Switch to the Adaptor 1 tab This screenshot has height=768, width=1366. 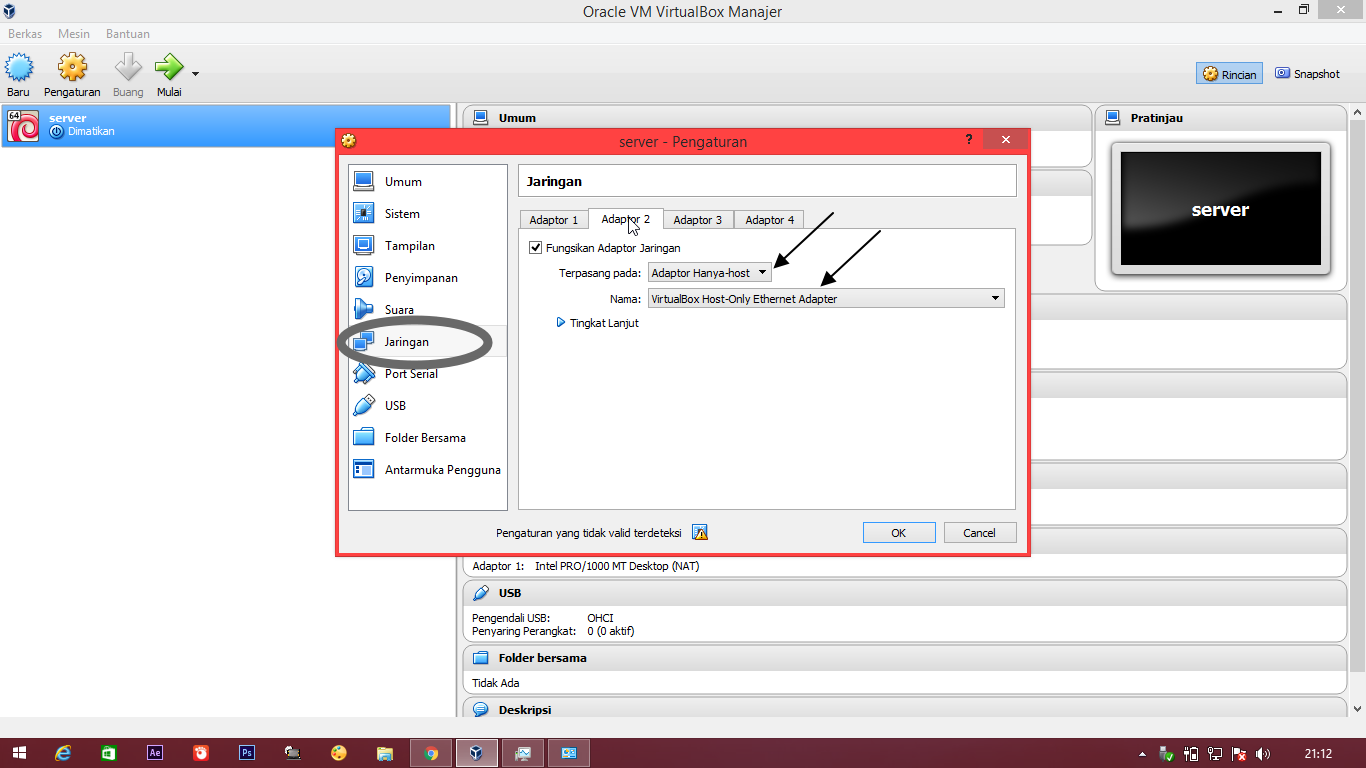point(554,219)
